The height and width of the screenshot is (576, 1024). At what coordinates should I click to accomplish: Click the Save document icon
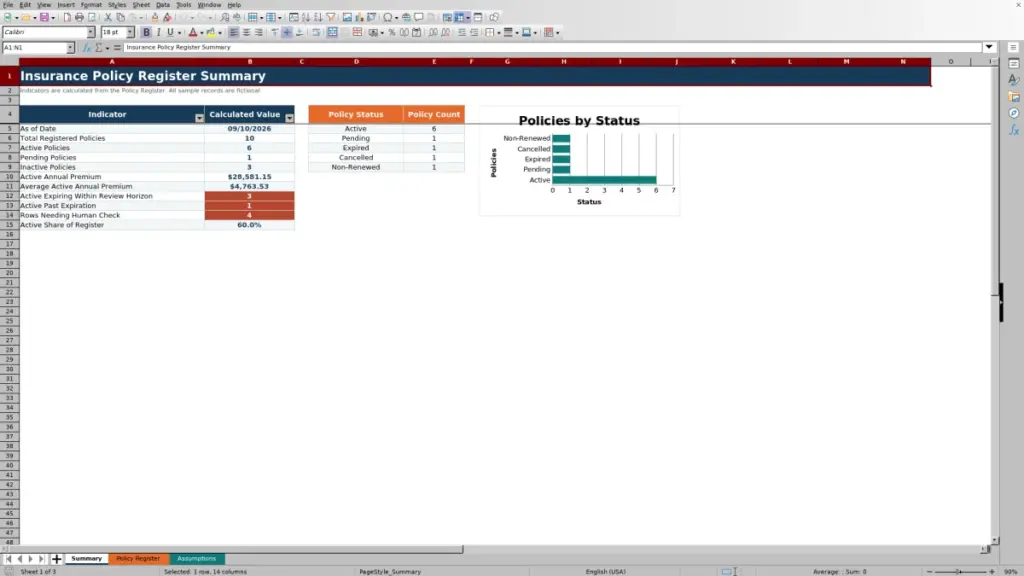44,18
